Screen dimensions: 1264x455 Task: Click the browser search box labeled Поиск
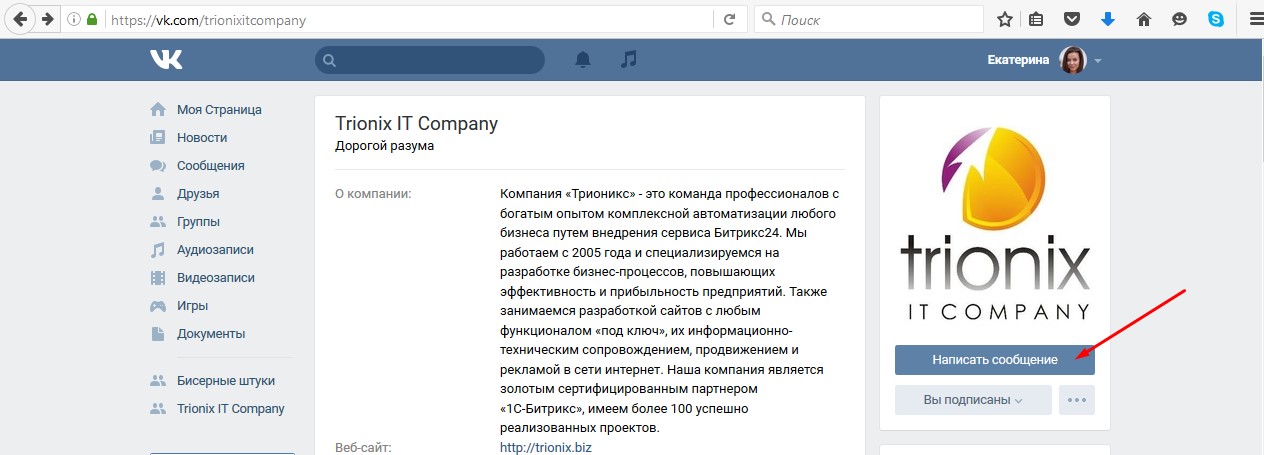[x=869, y=19]
